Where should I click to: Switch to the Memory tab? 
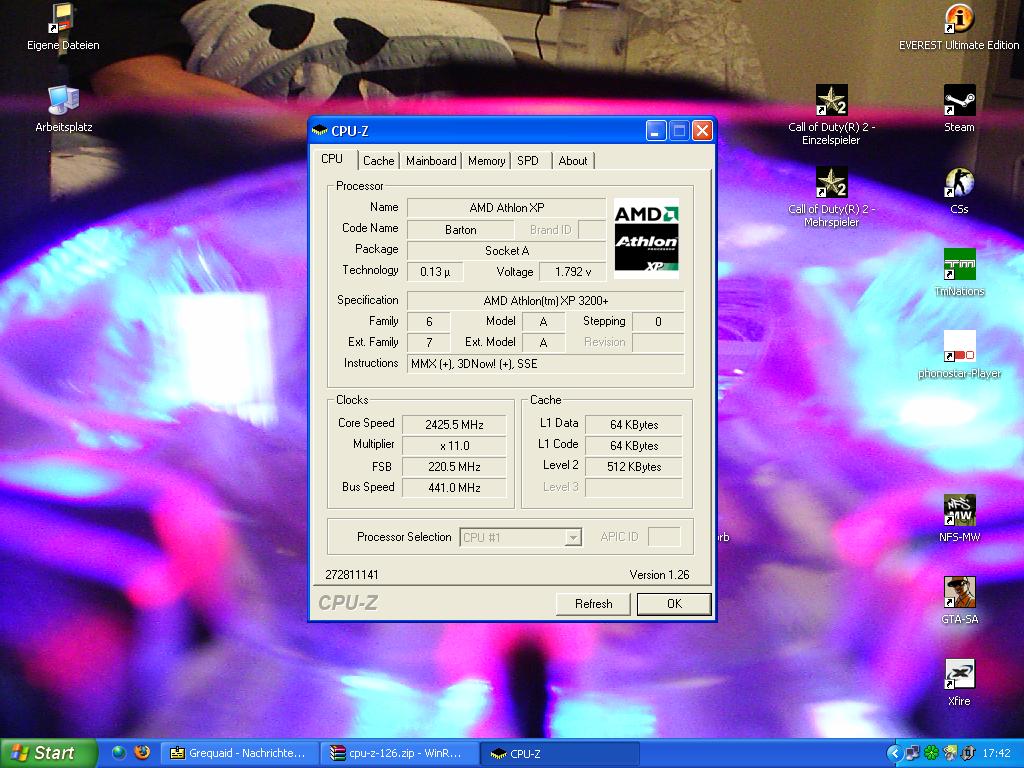487,161
